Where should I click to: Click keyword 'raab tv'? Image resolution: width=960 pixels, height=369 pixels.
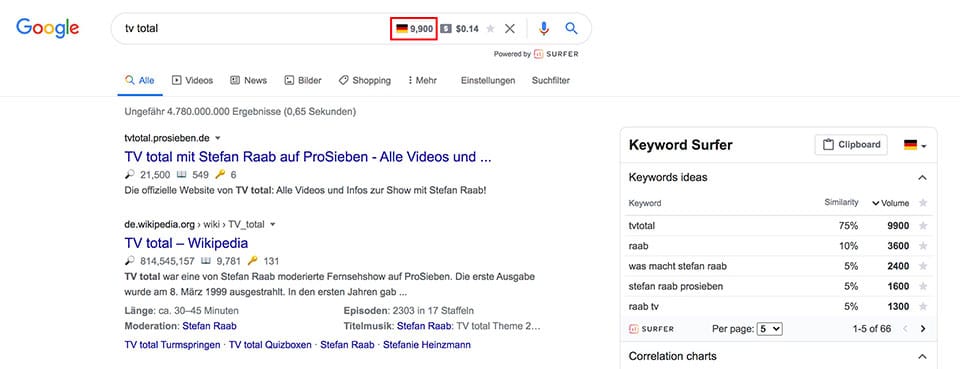[x=643, y=307]
